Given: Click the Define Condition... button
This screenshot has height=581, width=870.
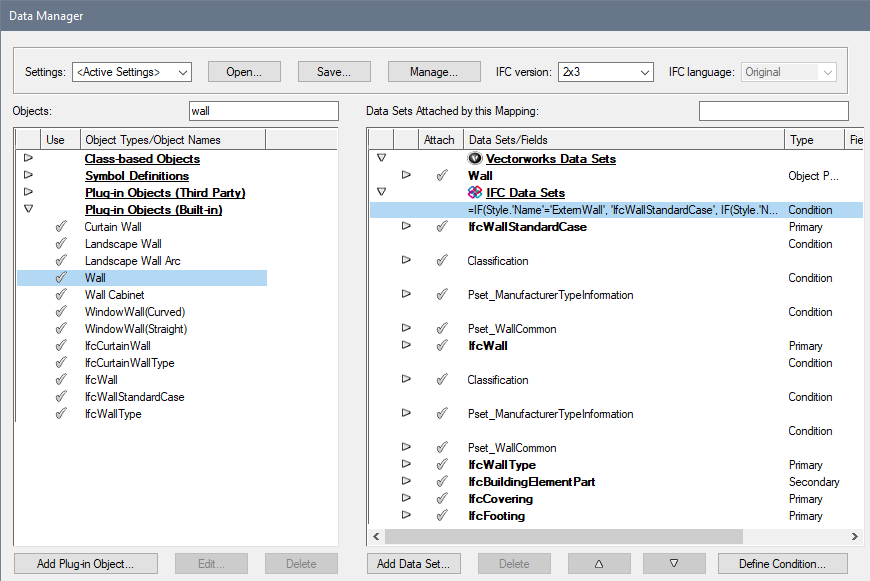Looking at the screenshot, I should pos(782,564).
